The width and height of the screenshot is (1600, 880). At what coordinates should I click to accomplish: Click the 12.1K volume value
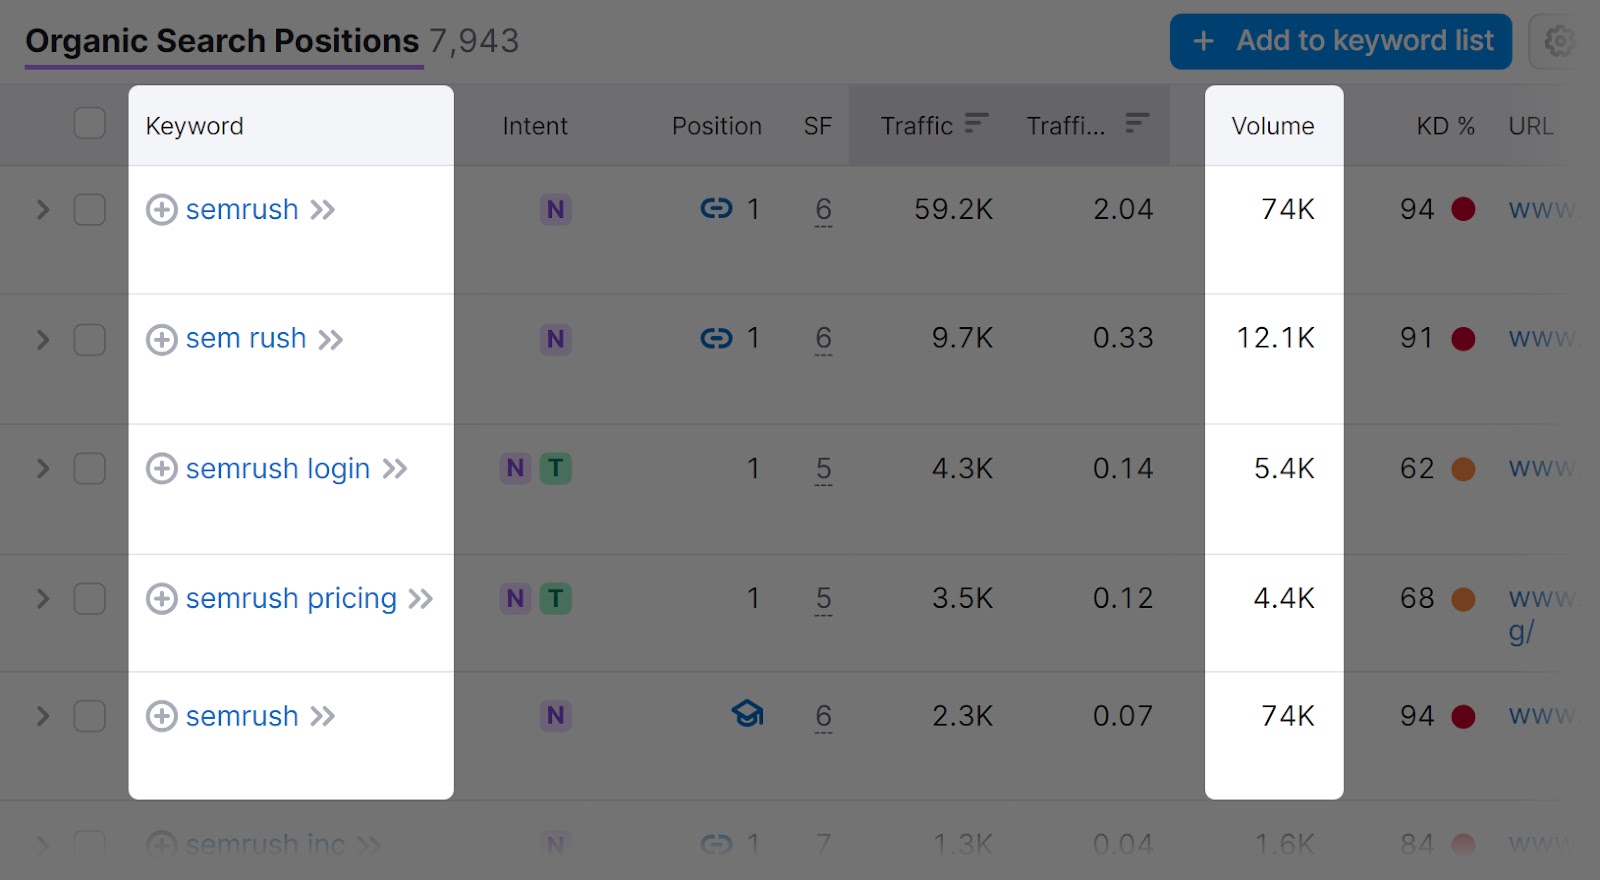(x=1276, y=339)
